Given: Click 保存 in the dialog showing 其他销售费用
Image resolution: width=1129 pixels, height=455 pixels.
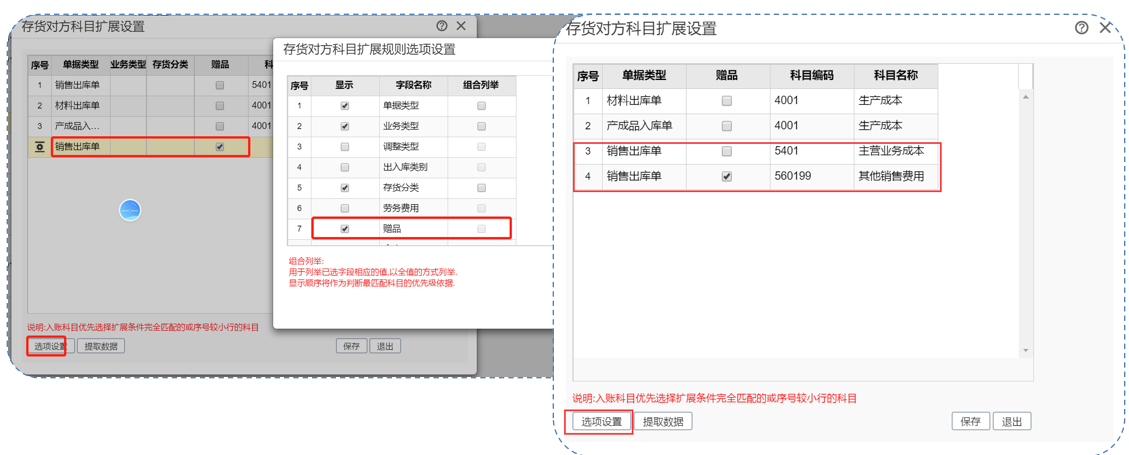Looking at the screenshot, I should pyautogui.click(x=970, y=422).
